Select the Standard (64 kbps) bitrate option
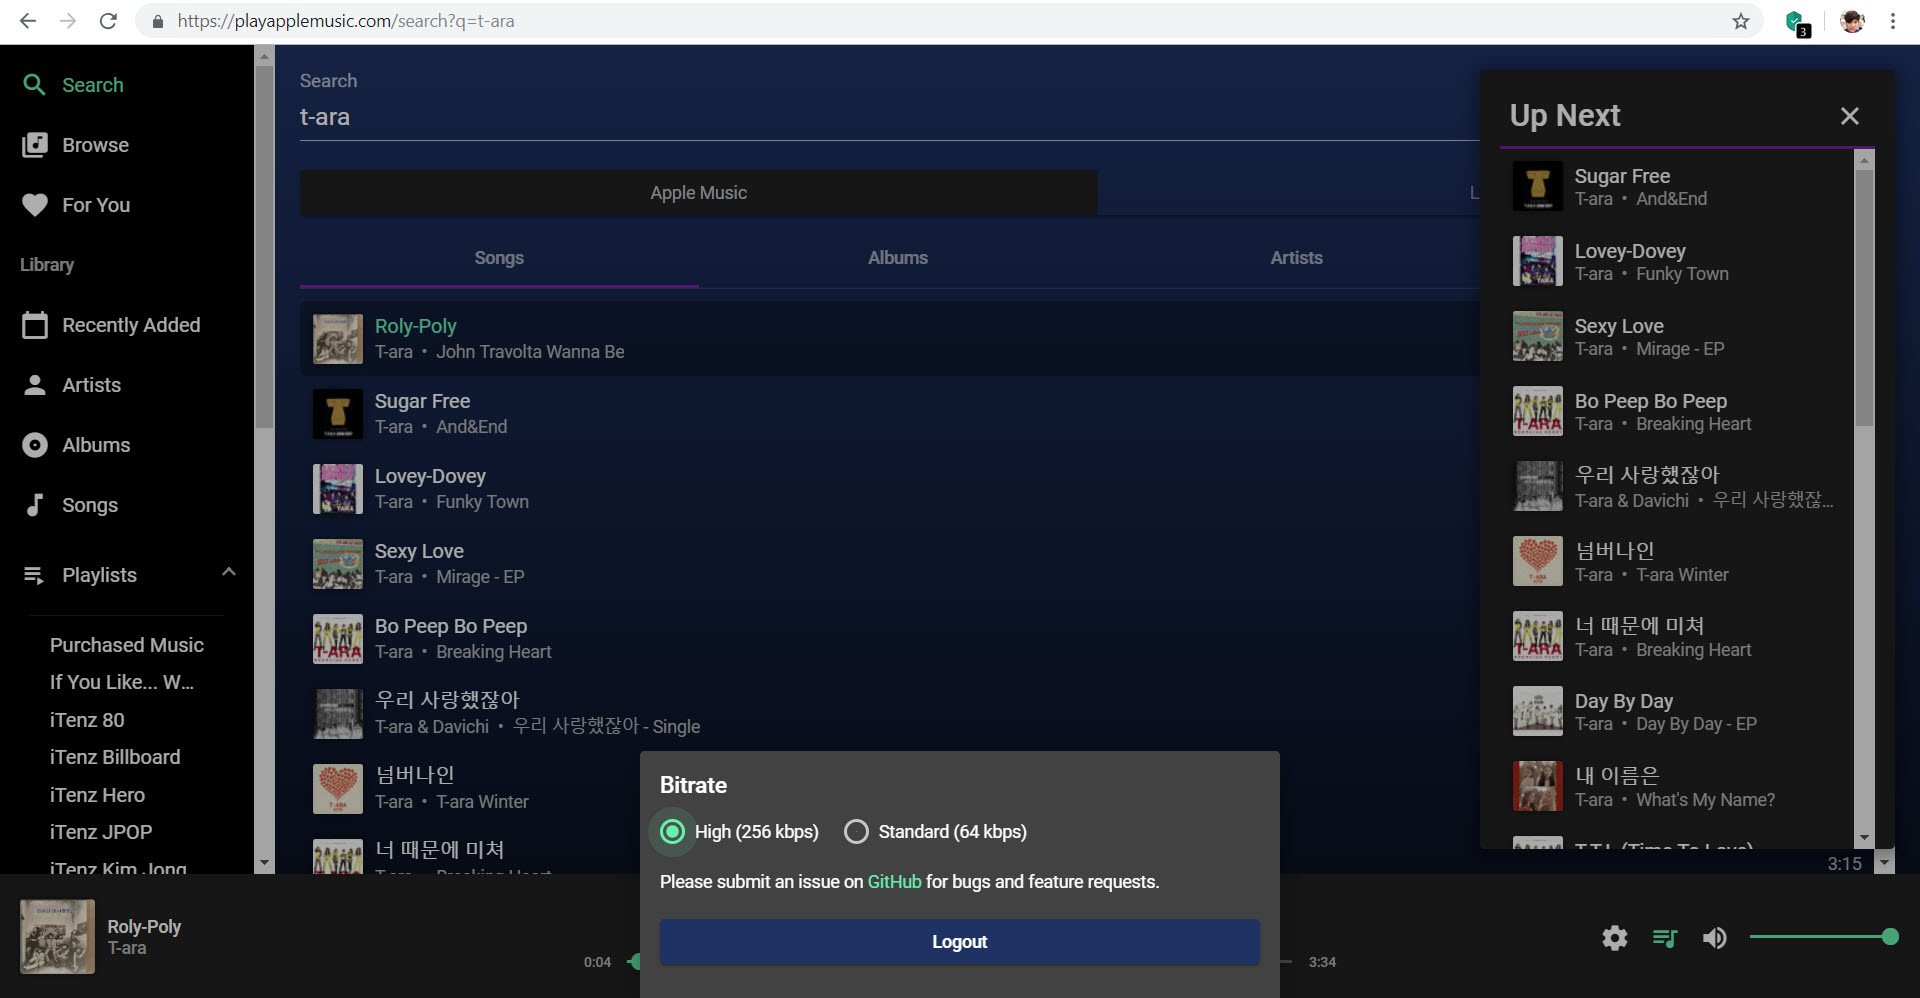Screen dimensions: 1920x998 (855, 831)
